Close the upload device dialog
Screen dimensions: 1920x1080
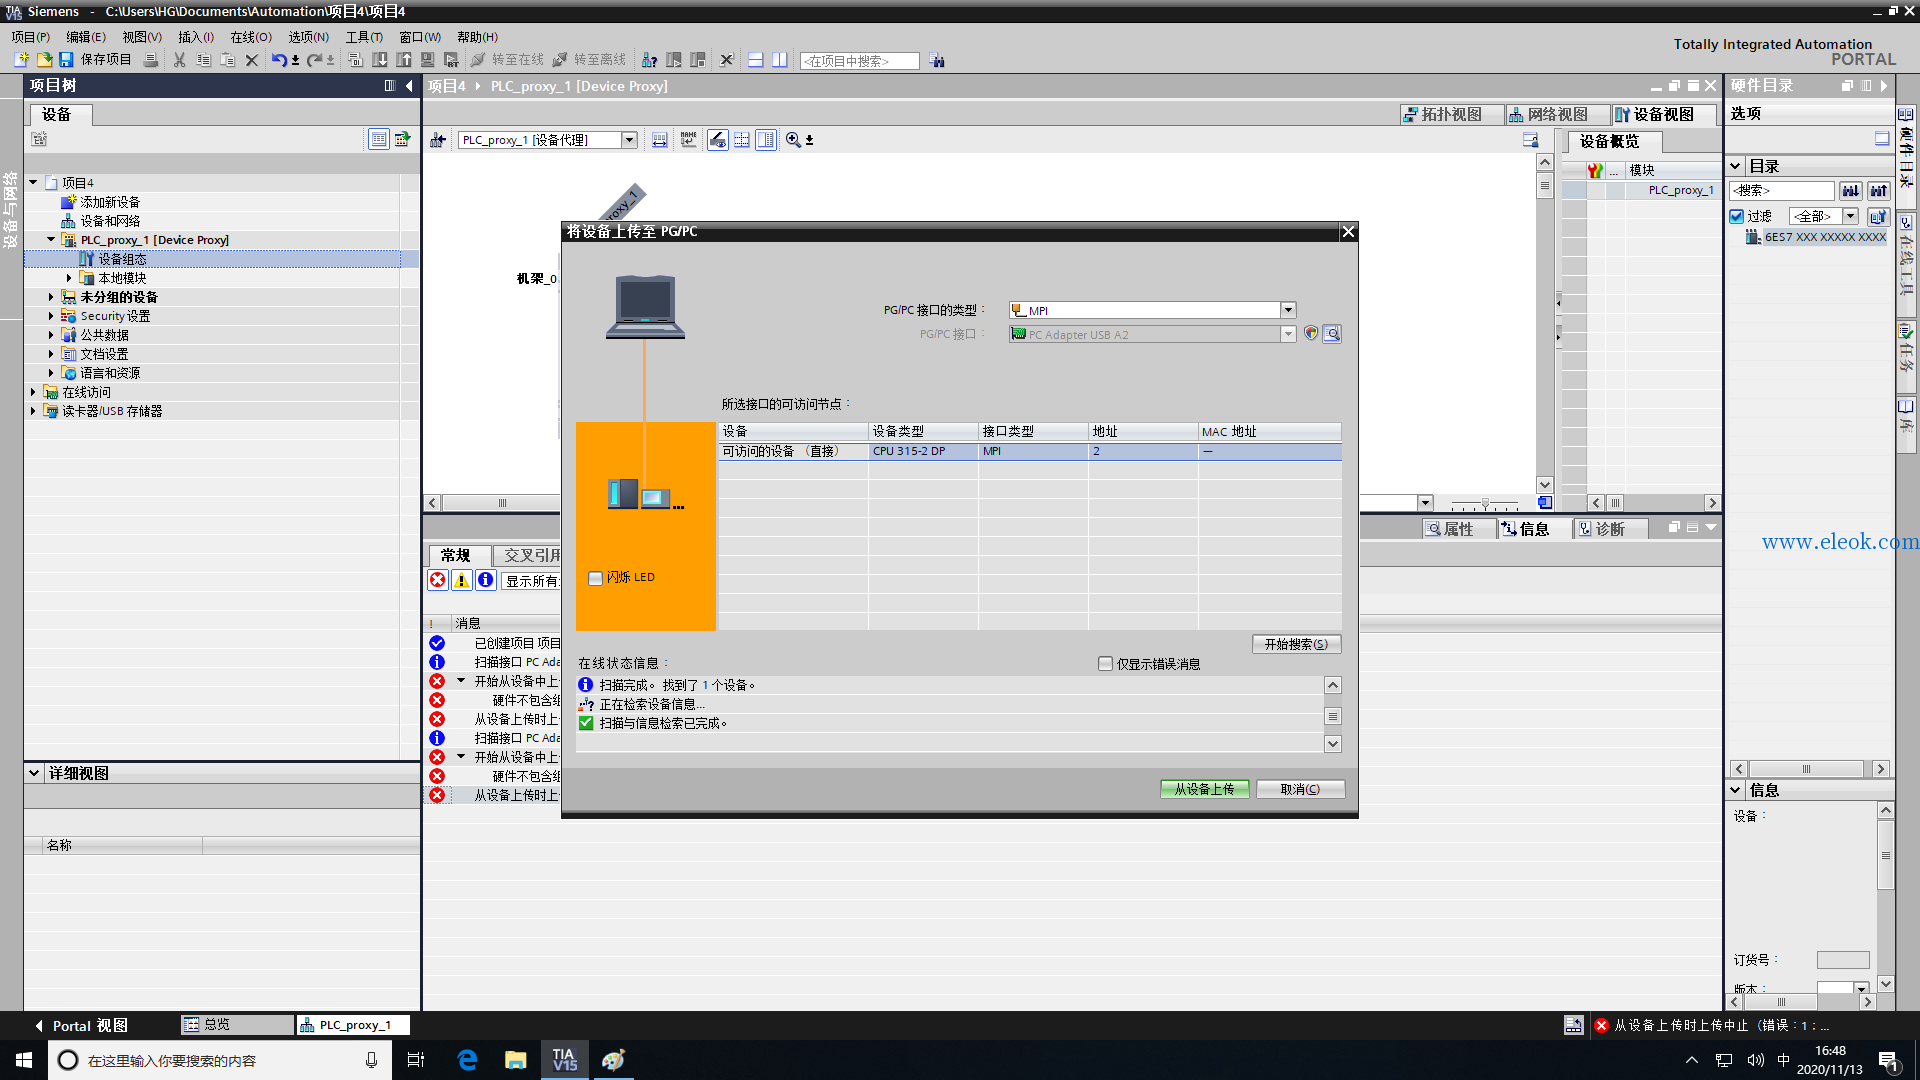coord(1348,232)
